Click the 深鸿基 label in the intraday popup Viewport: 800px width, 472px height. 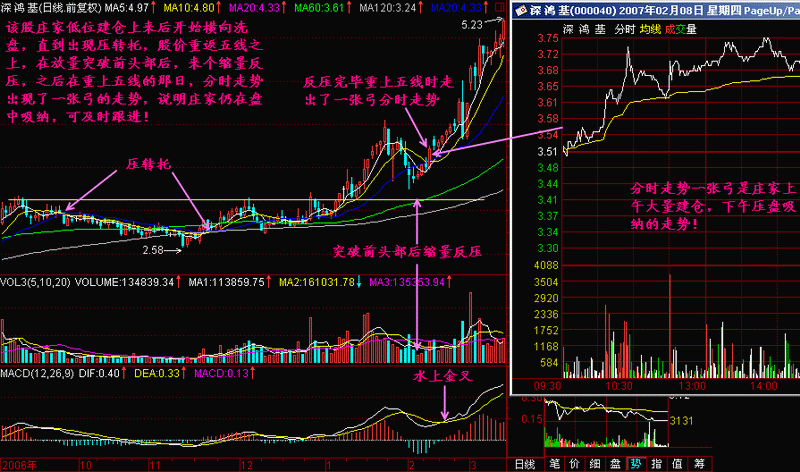(584, 30)
